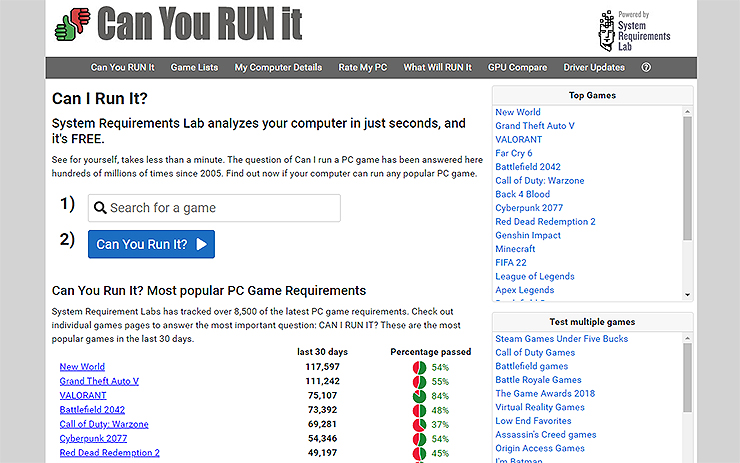740x463 pixels.
Task: Open Red Dead Redemption 2 in Top Games
Action: coord(545,222)
